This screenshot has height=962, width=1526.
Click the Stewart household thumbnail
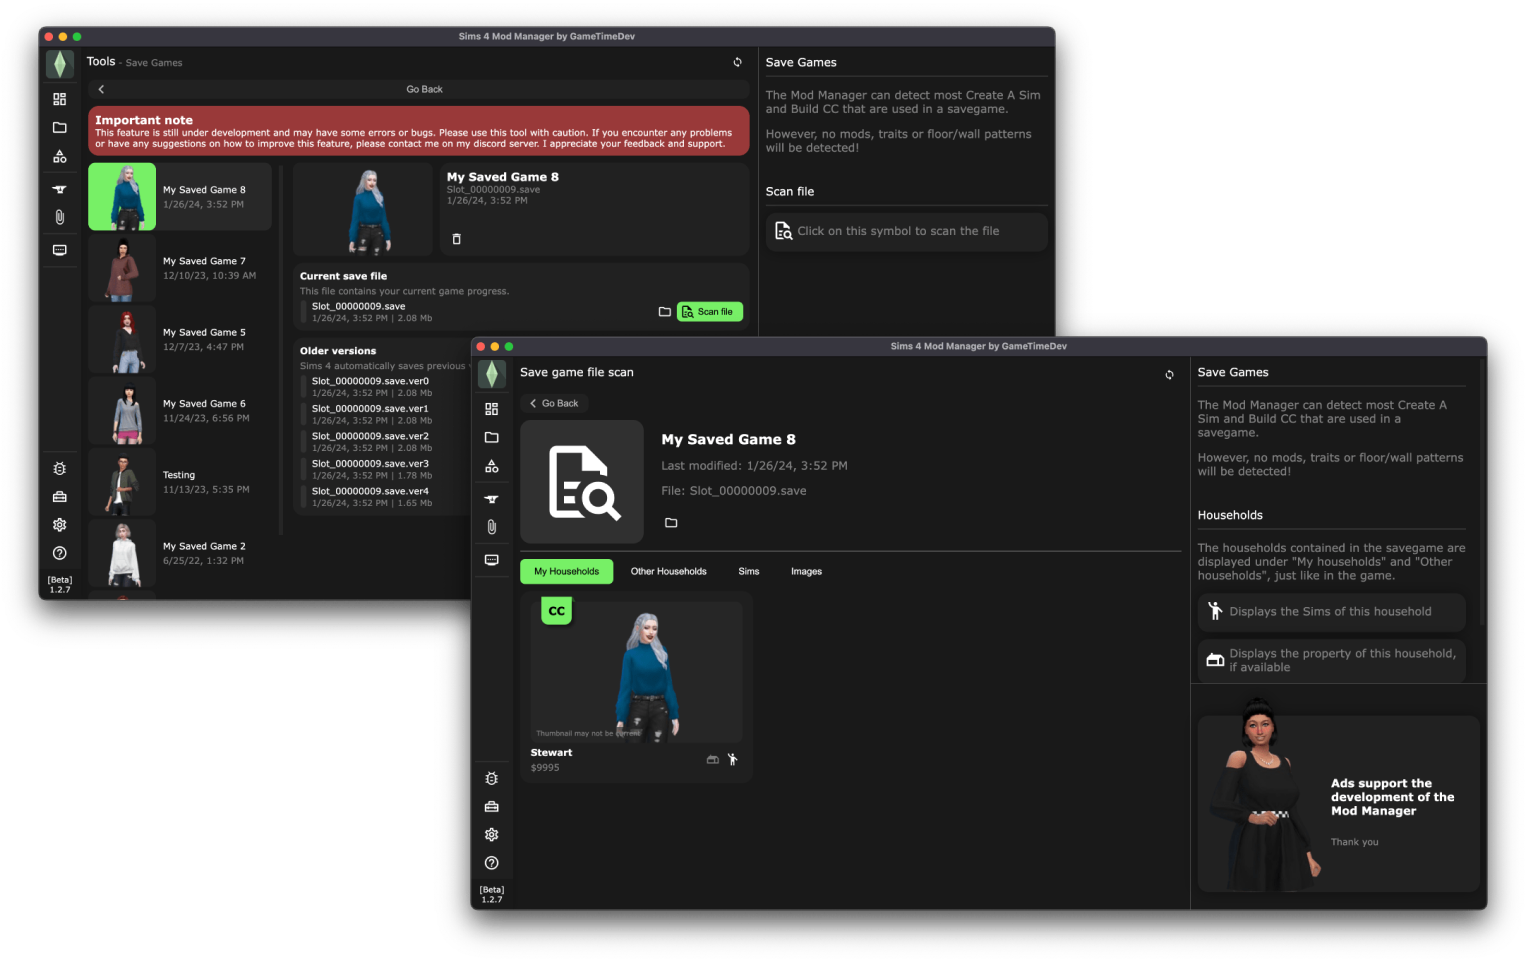tap(637, 670)
